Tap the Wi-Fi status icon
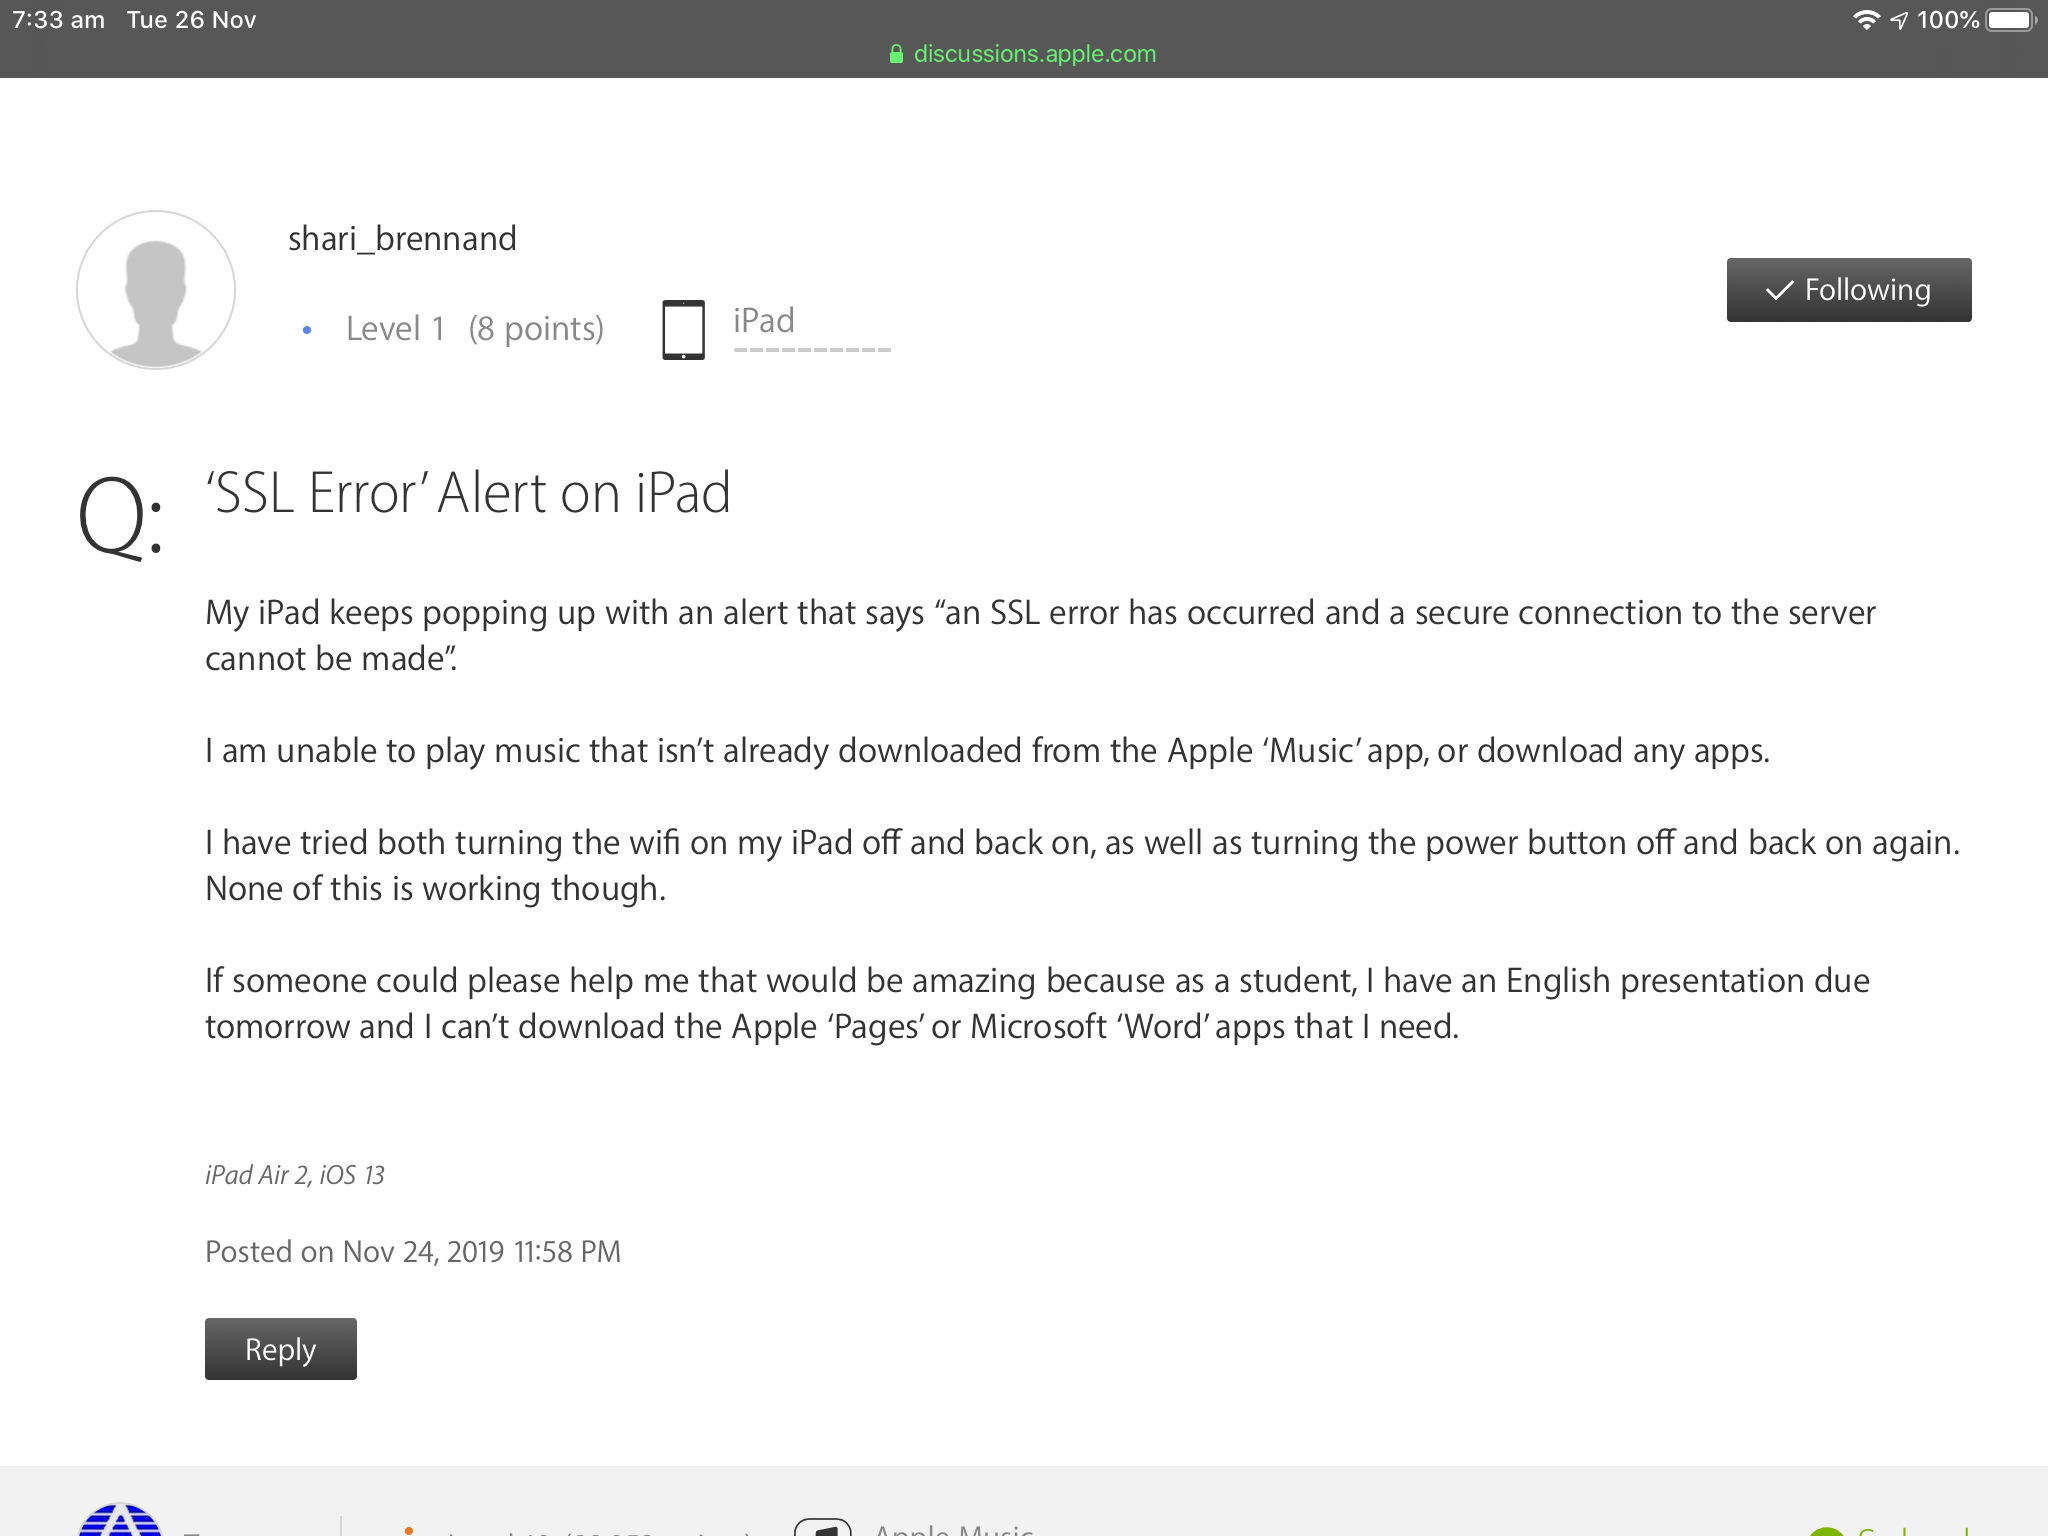The width and height of the screenshot is (2048, 1536). pyautogui.click(x=1865, y=20)
